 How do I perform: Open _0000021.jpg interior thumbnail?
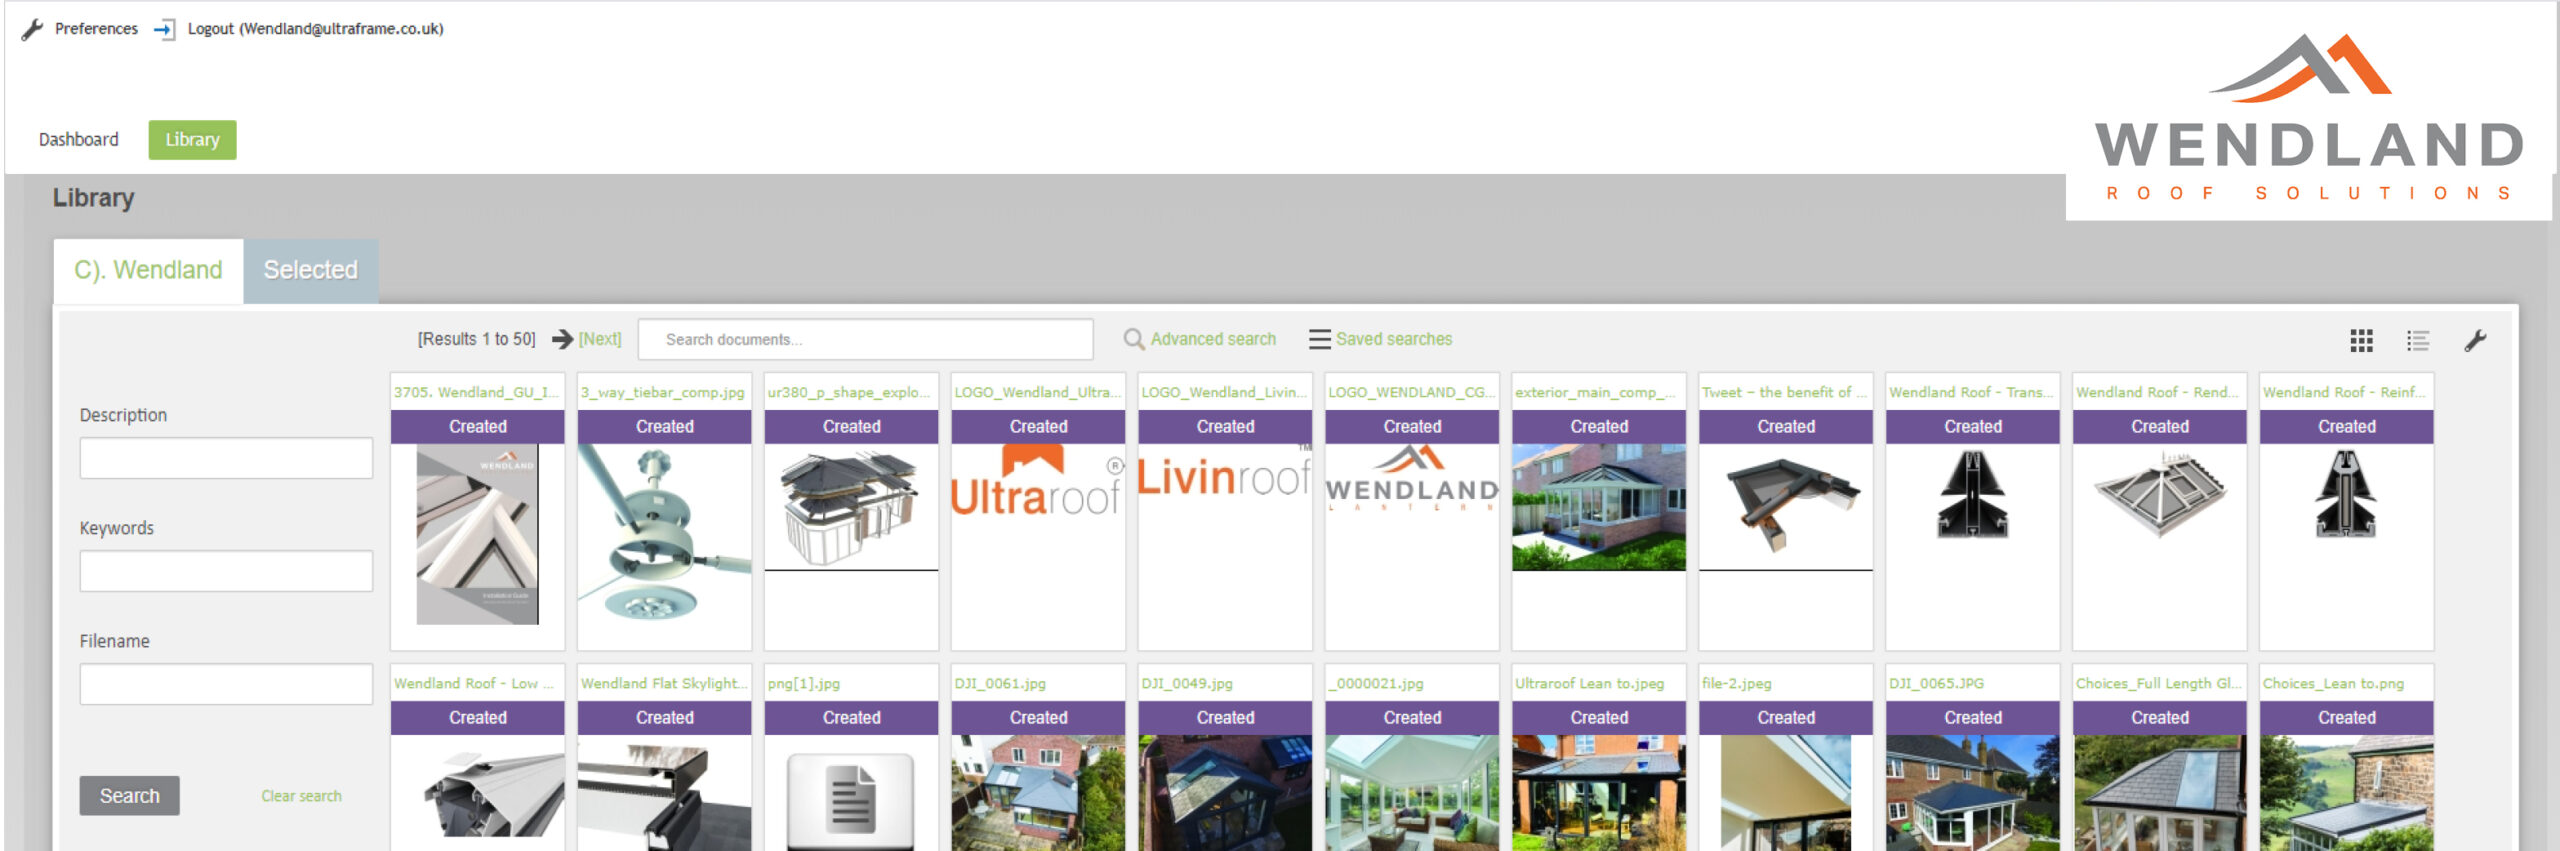click(1412, 793)
